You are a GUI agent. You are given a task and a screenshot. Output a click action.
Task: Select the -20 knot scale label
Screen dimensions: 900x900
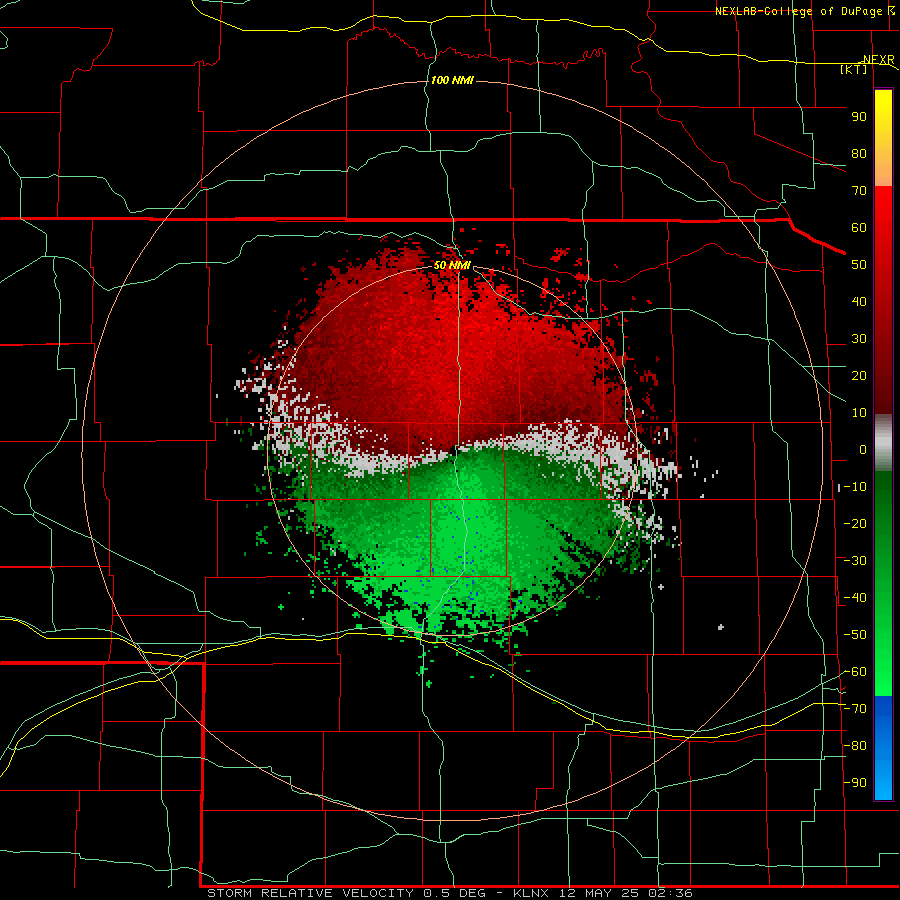[855, 523]
